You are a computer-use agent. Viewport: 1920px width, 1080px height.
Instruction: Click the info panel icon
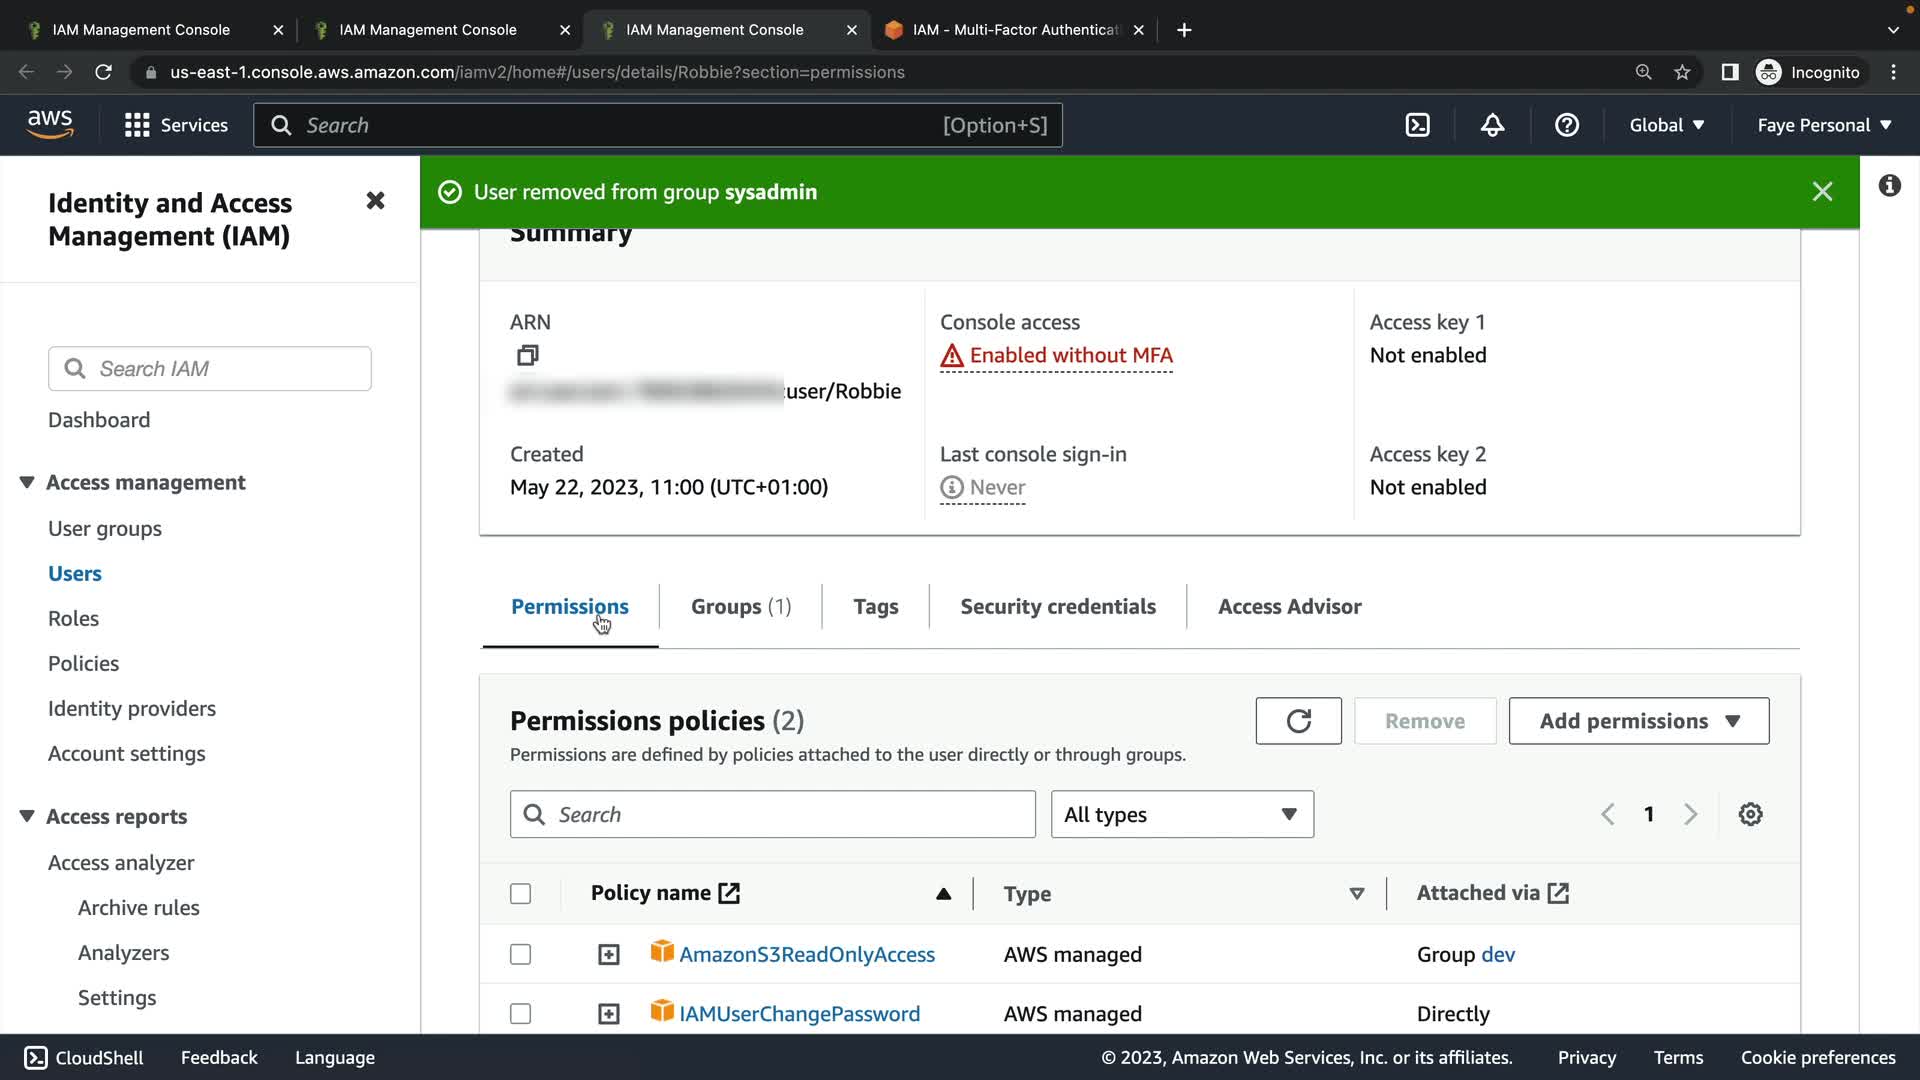coord(1889,186)
